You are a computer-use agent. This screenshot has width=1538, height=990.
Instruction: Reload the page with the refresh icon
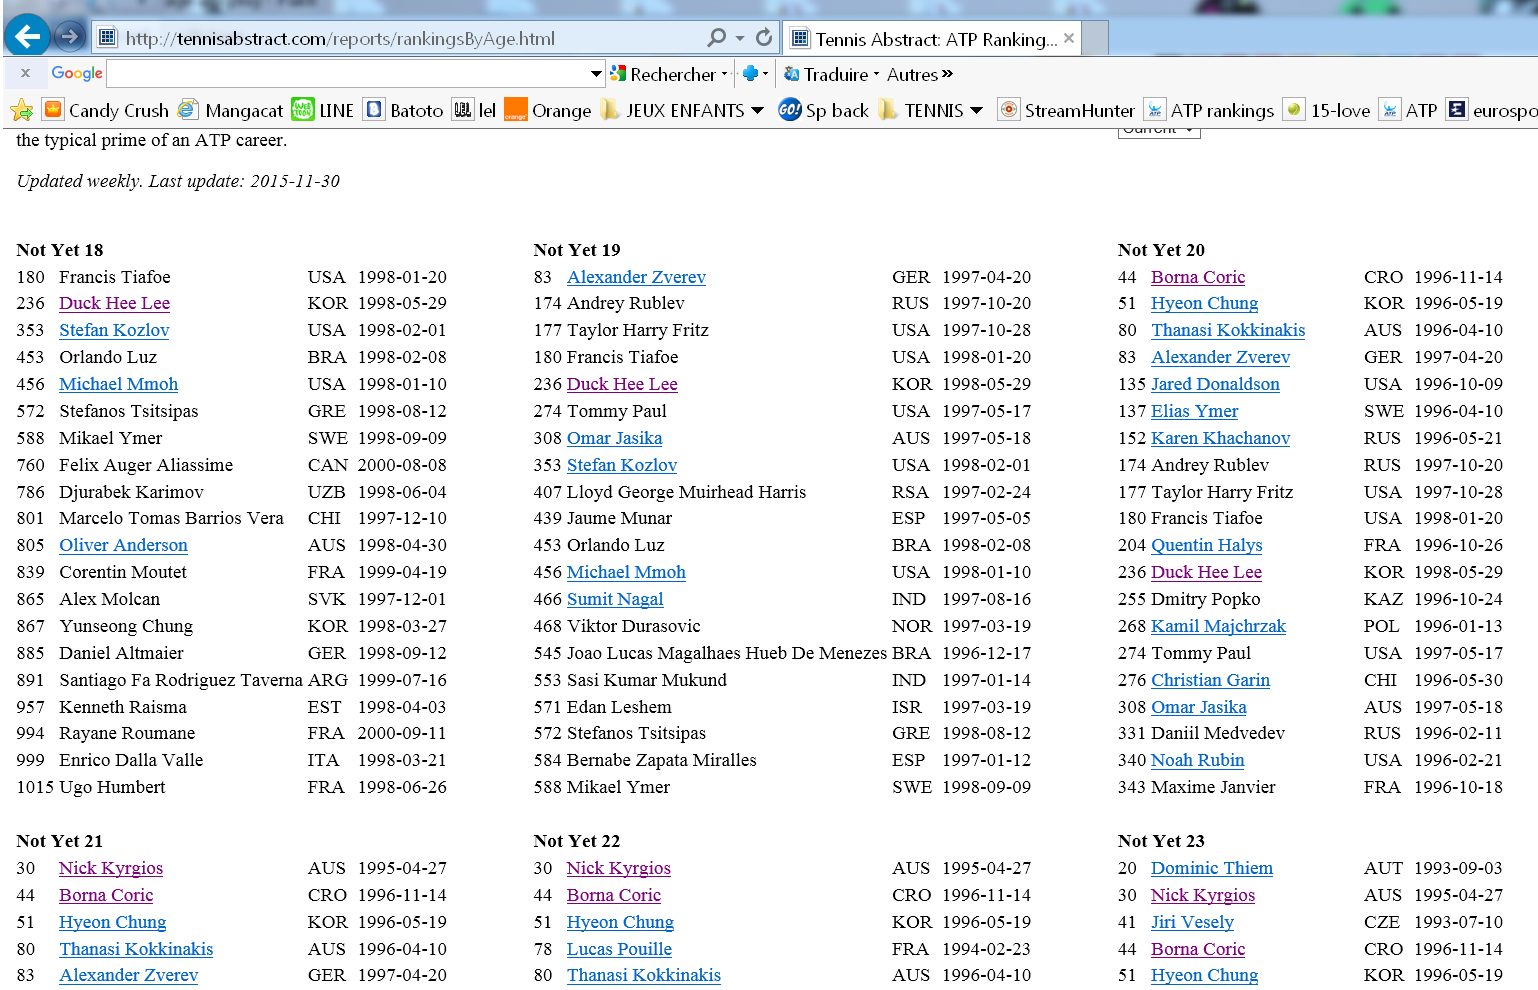[764, 38]
